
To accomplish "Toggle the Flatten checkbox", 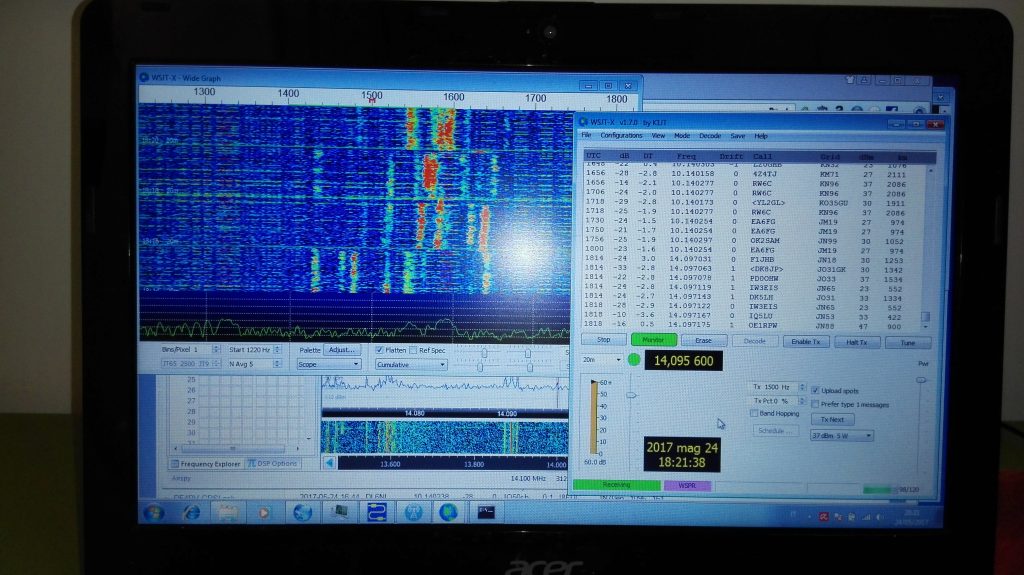I will pyautogui.click(x=379, y=350).
